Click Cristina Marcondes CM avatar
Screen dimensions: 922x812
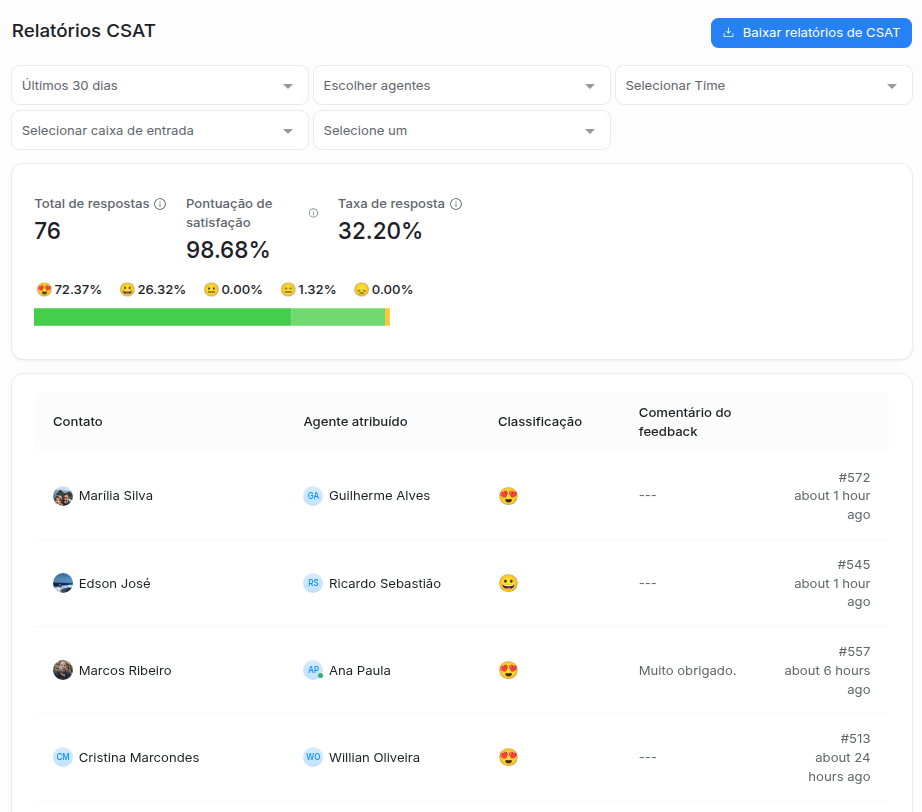point(63,758)
